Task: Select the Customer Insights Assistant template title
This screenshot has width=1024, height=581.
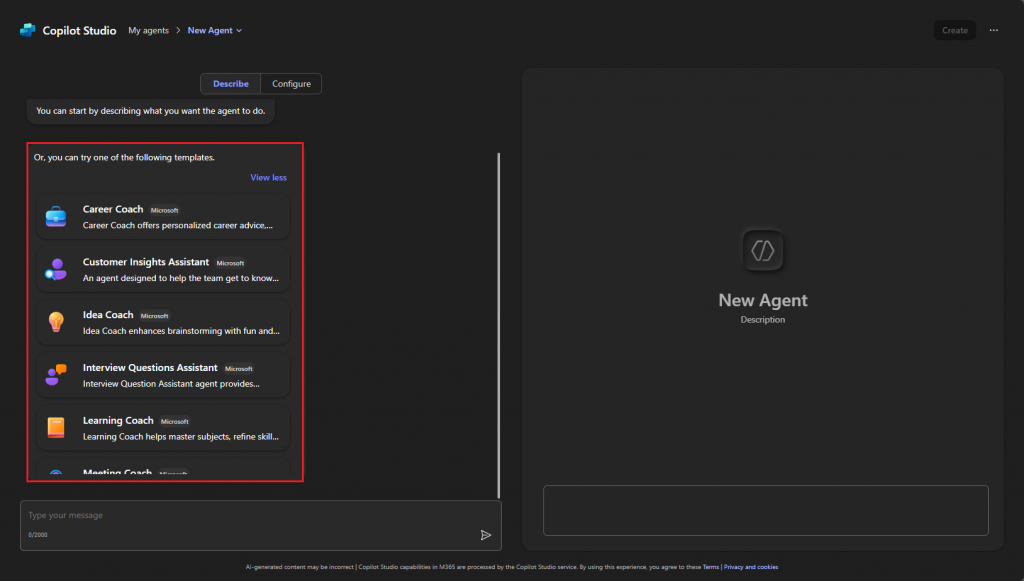Action: pos(146,262)
